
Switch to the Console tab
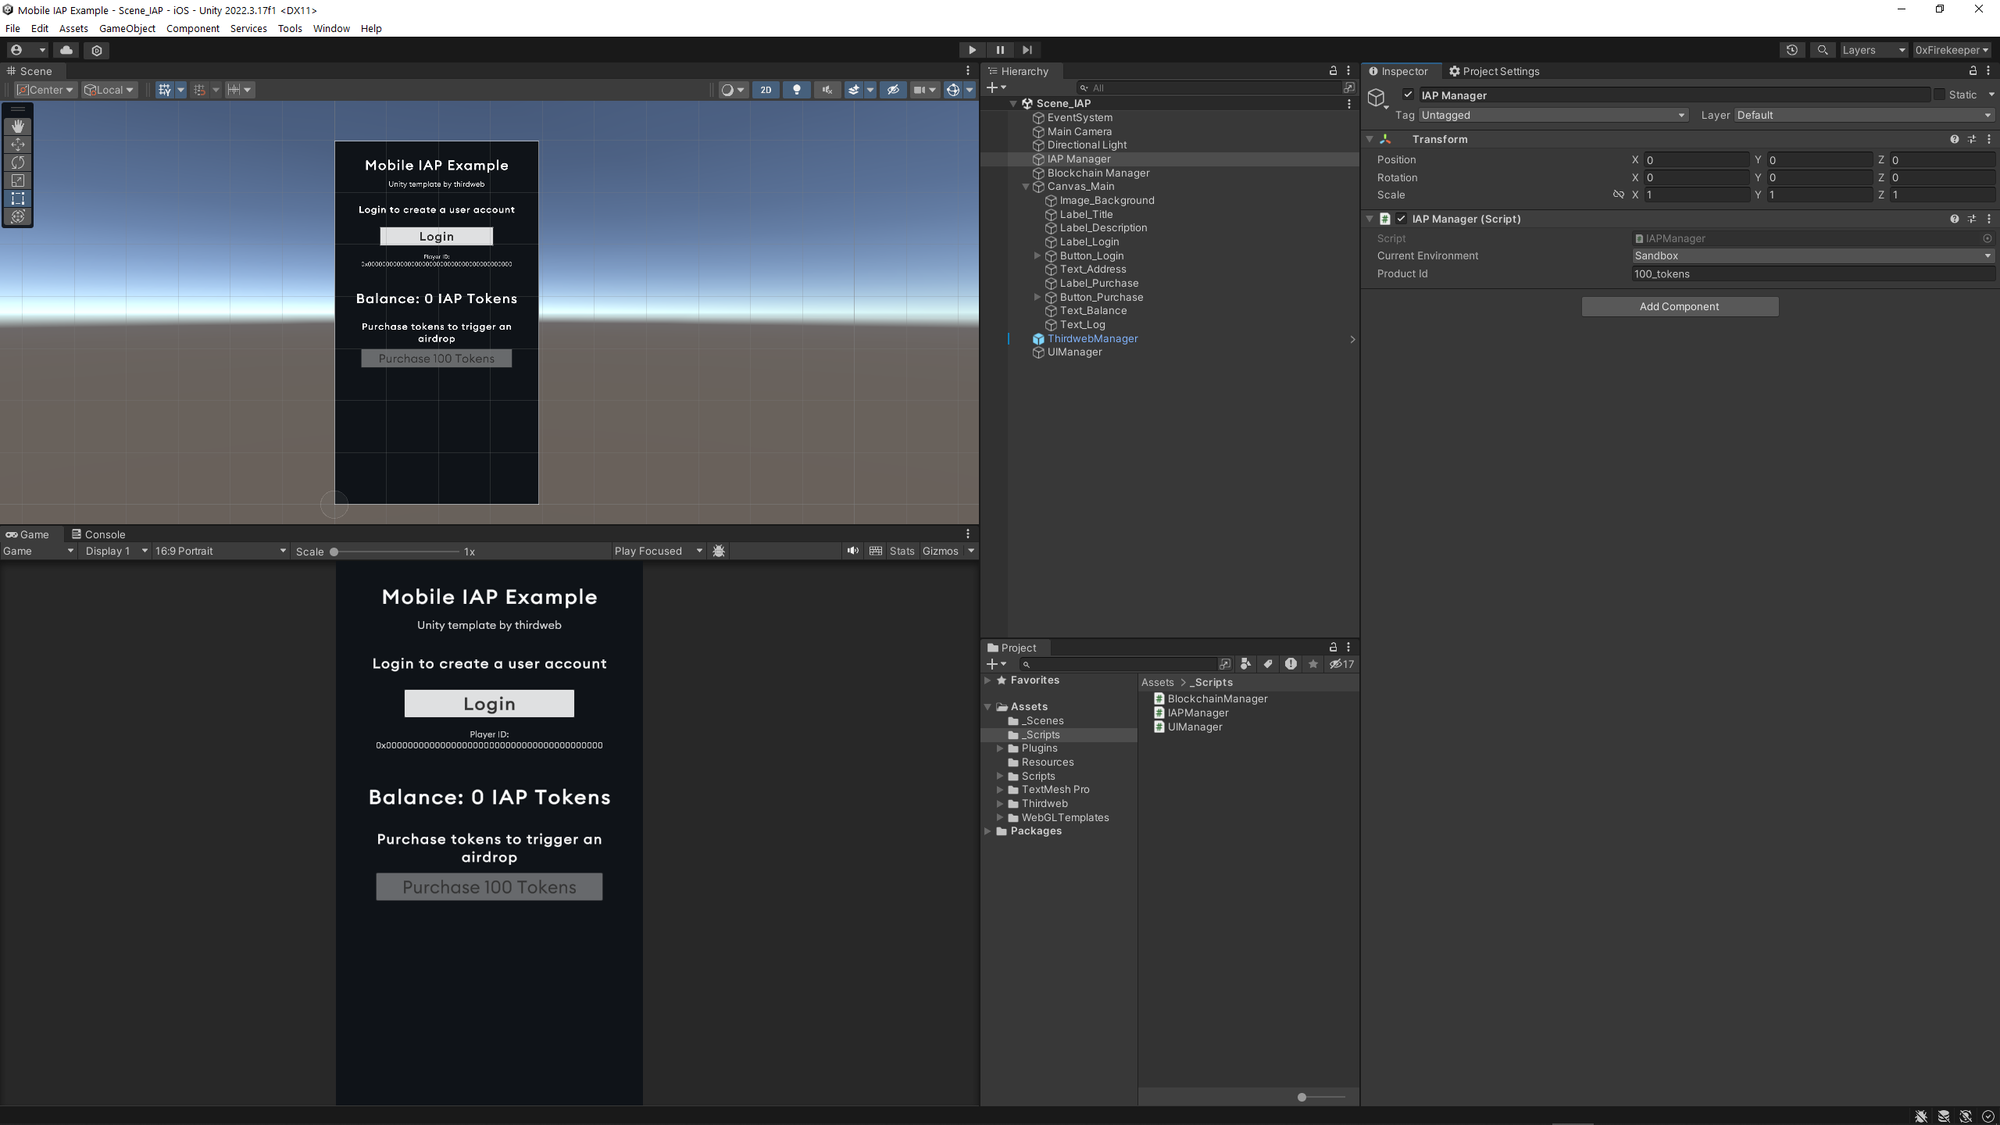coord(98,534)
